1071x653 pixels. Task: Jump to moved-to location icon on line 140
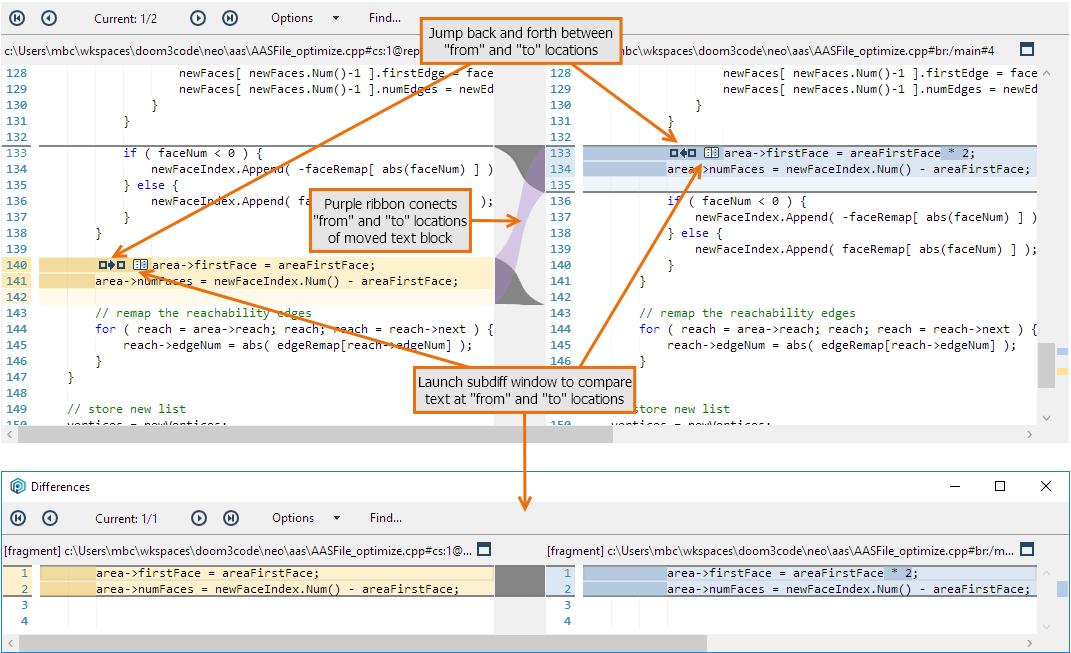point(112,264)
